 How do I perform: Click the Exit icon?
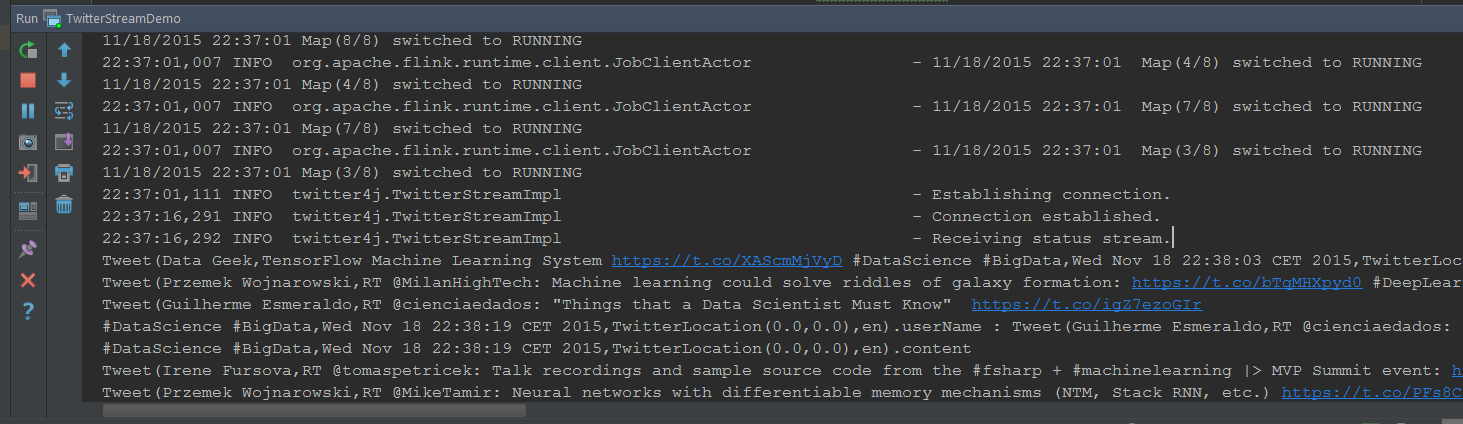coord(28,173)
